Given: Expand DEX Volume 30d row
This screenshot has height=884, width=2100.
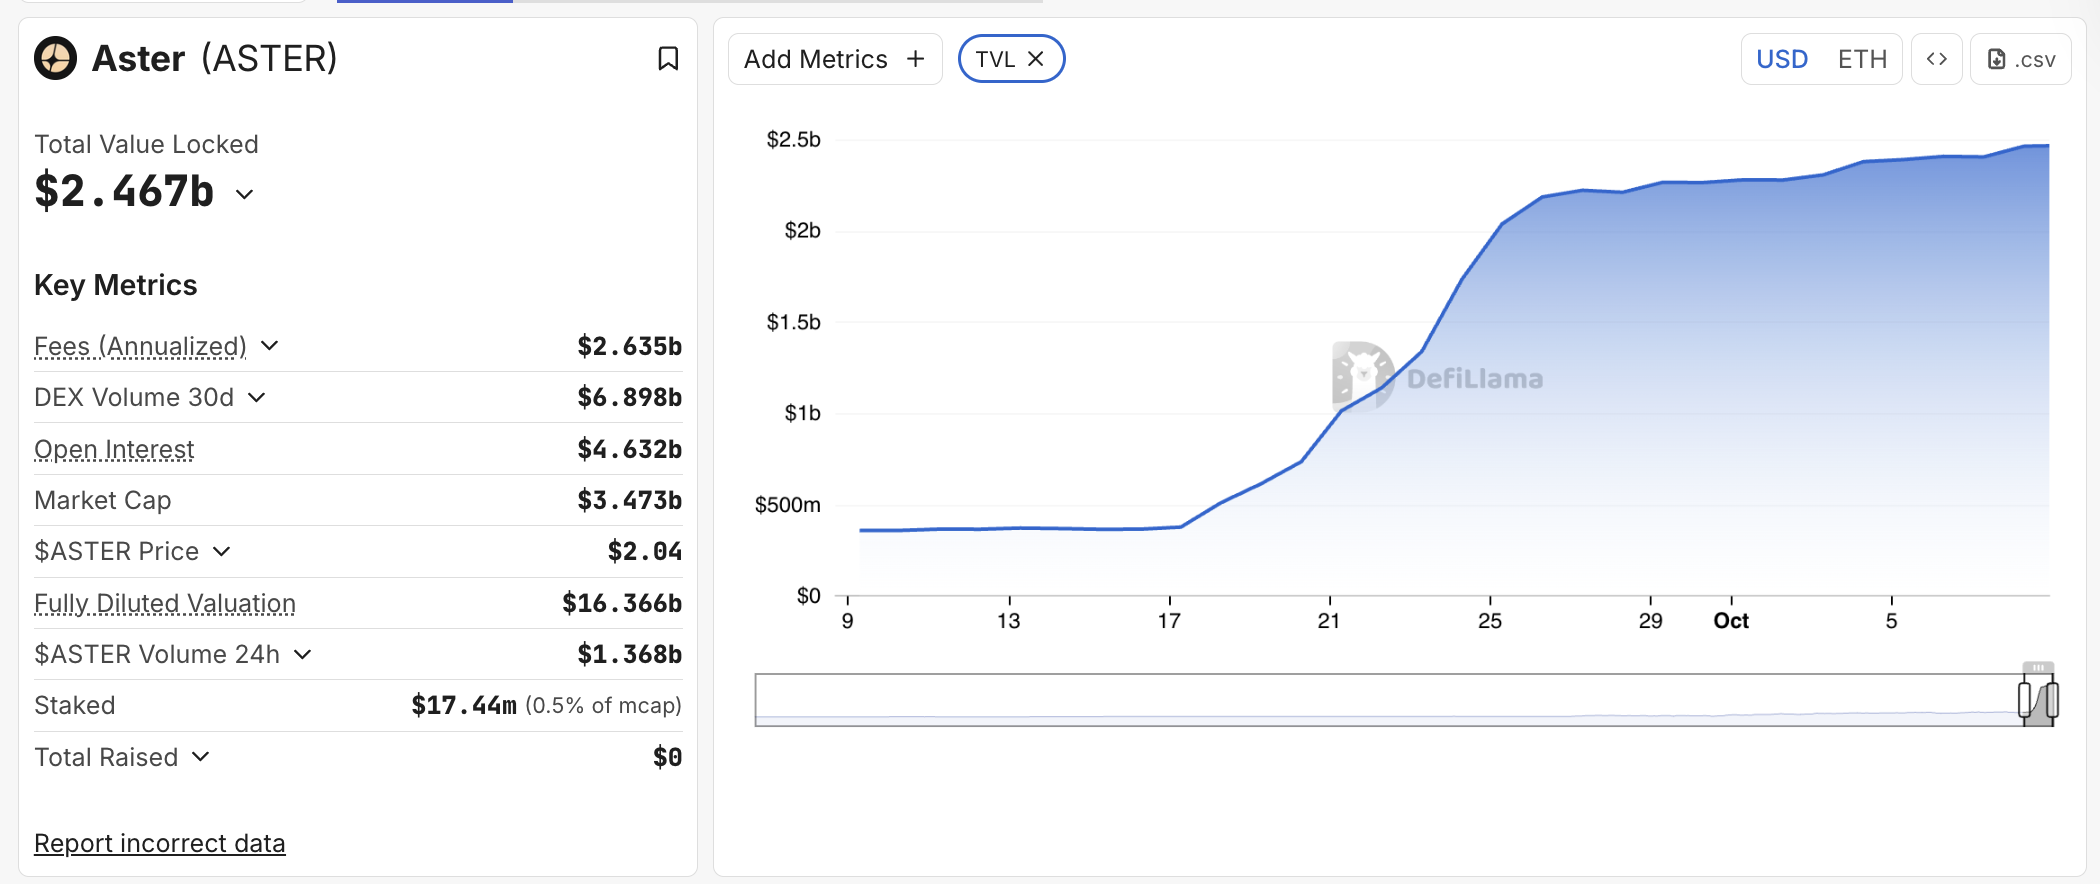Looking at the screenshot, I should point(257,398).
